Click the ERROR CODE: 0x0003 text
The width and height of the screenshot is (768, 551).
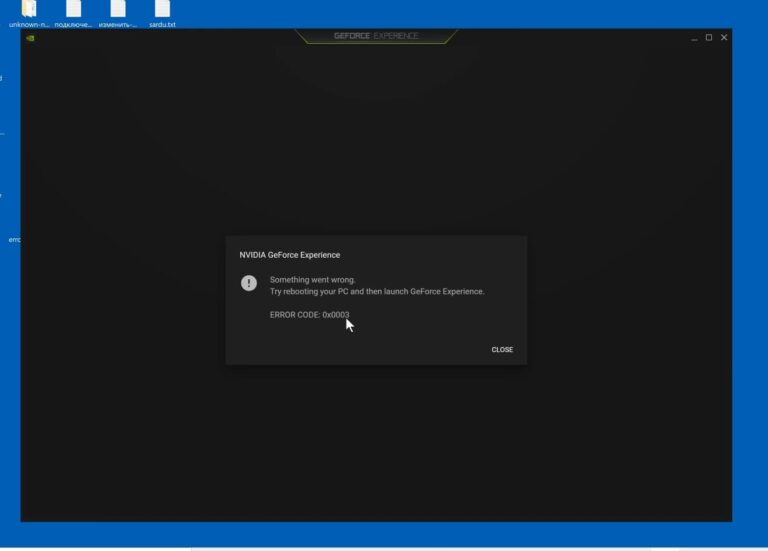point(309,315)
